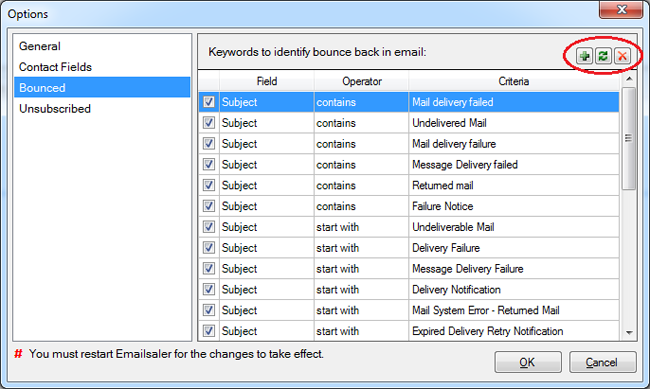
Task: Select the Bounced category item
Action: [x=102, y=88]
